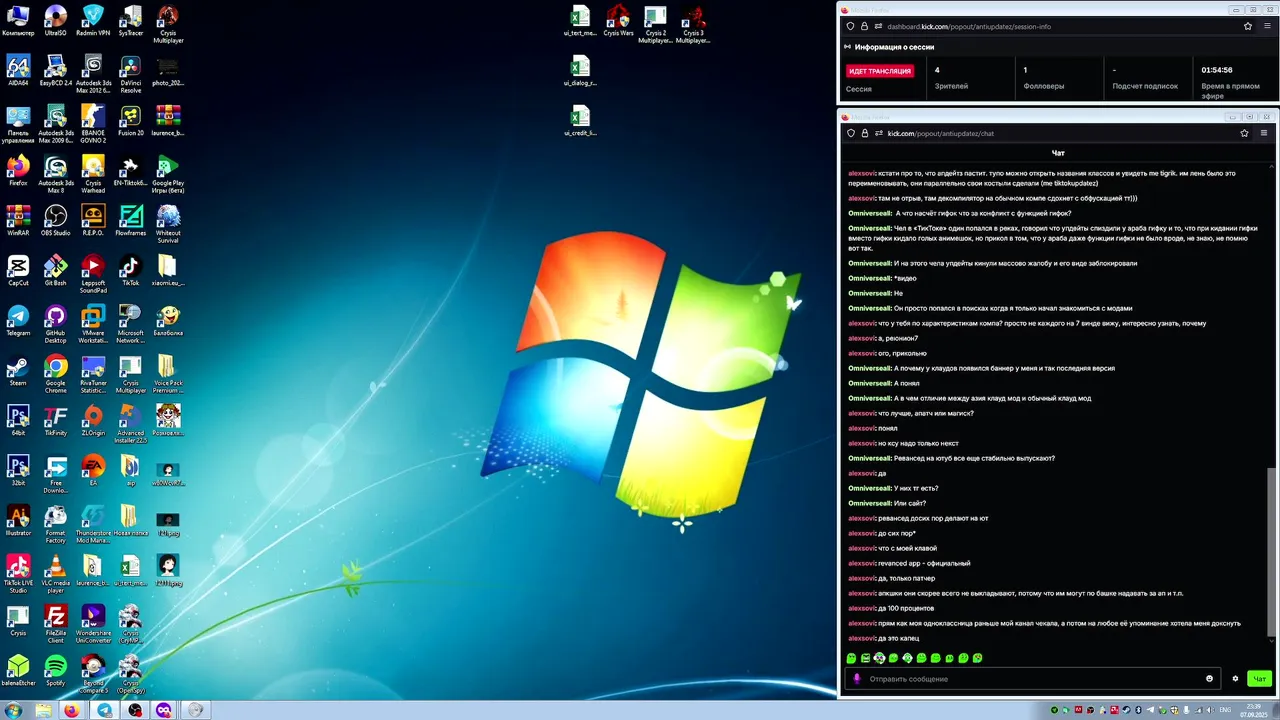Image resolution: width=1280 pixels, height=720 pixels.
Task: Open the chat browser window hamburger menu
Action: click(x=1264, y=133)
